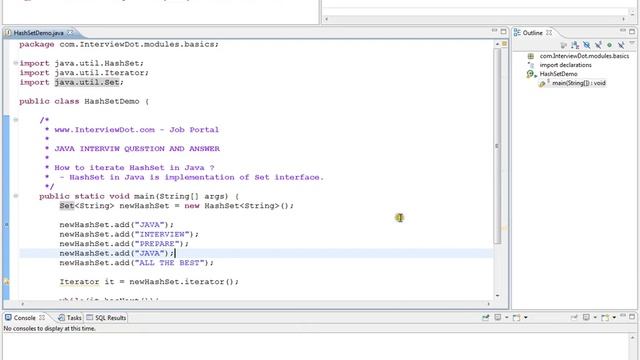Click the line newHashSet.add("INTERVIEW")

129,234
